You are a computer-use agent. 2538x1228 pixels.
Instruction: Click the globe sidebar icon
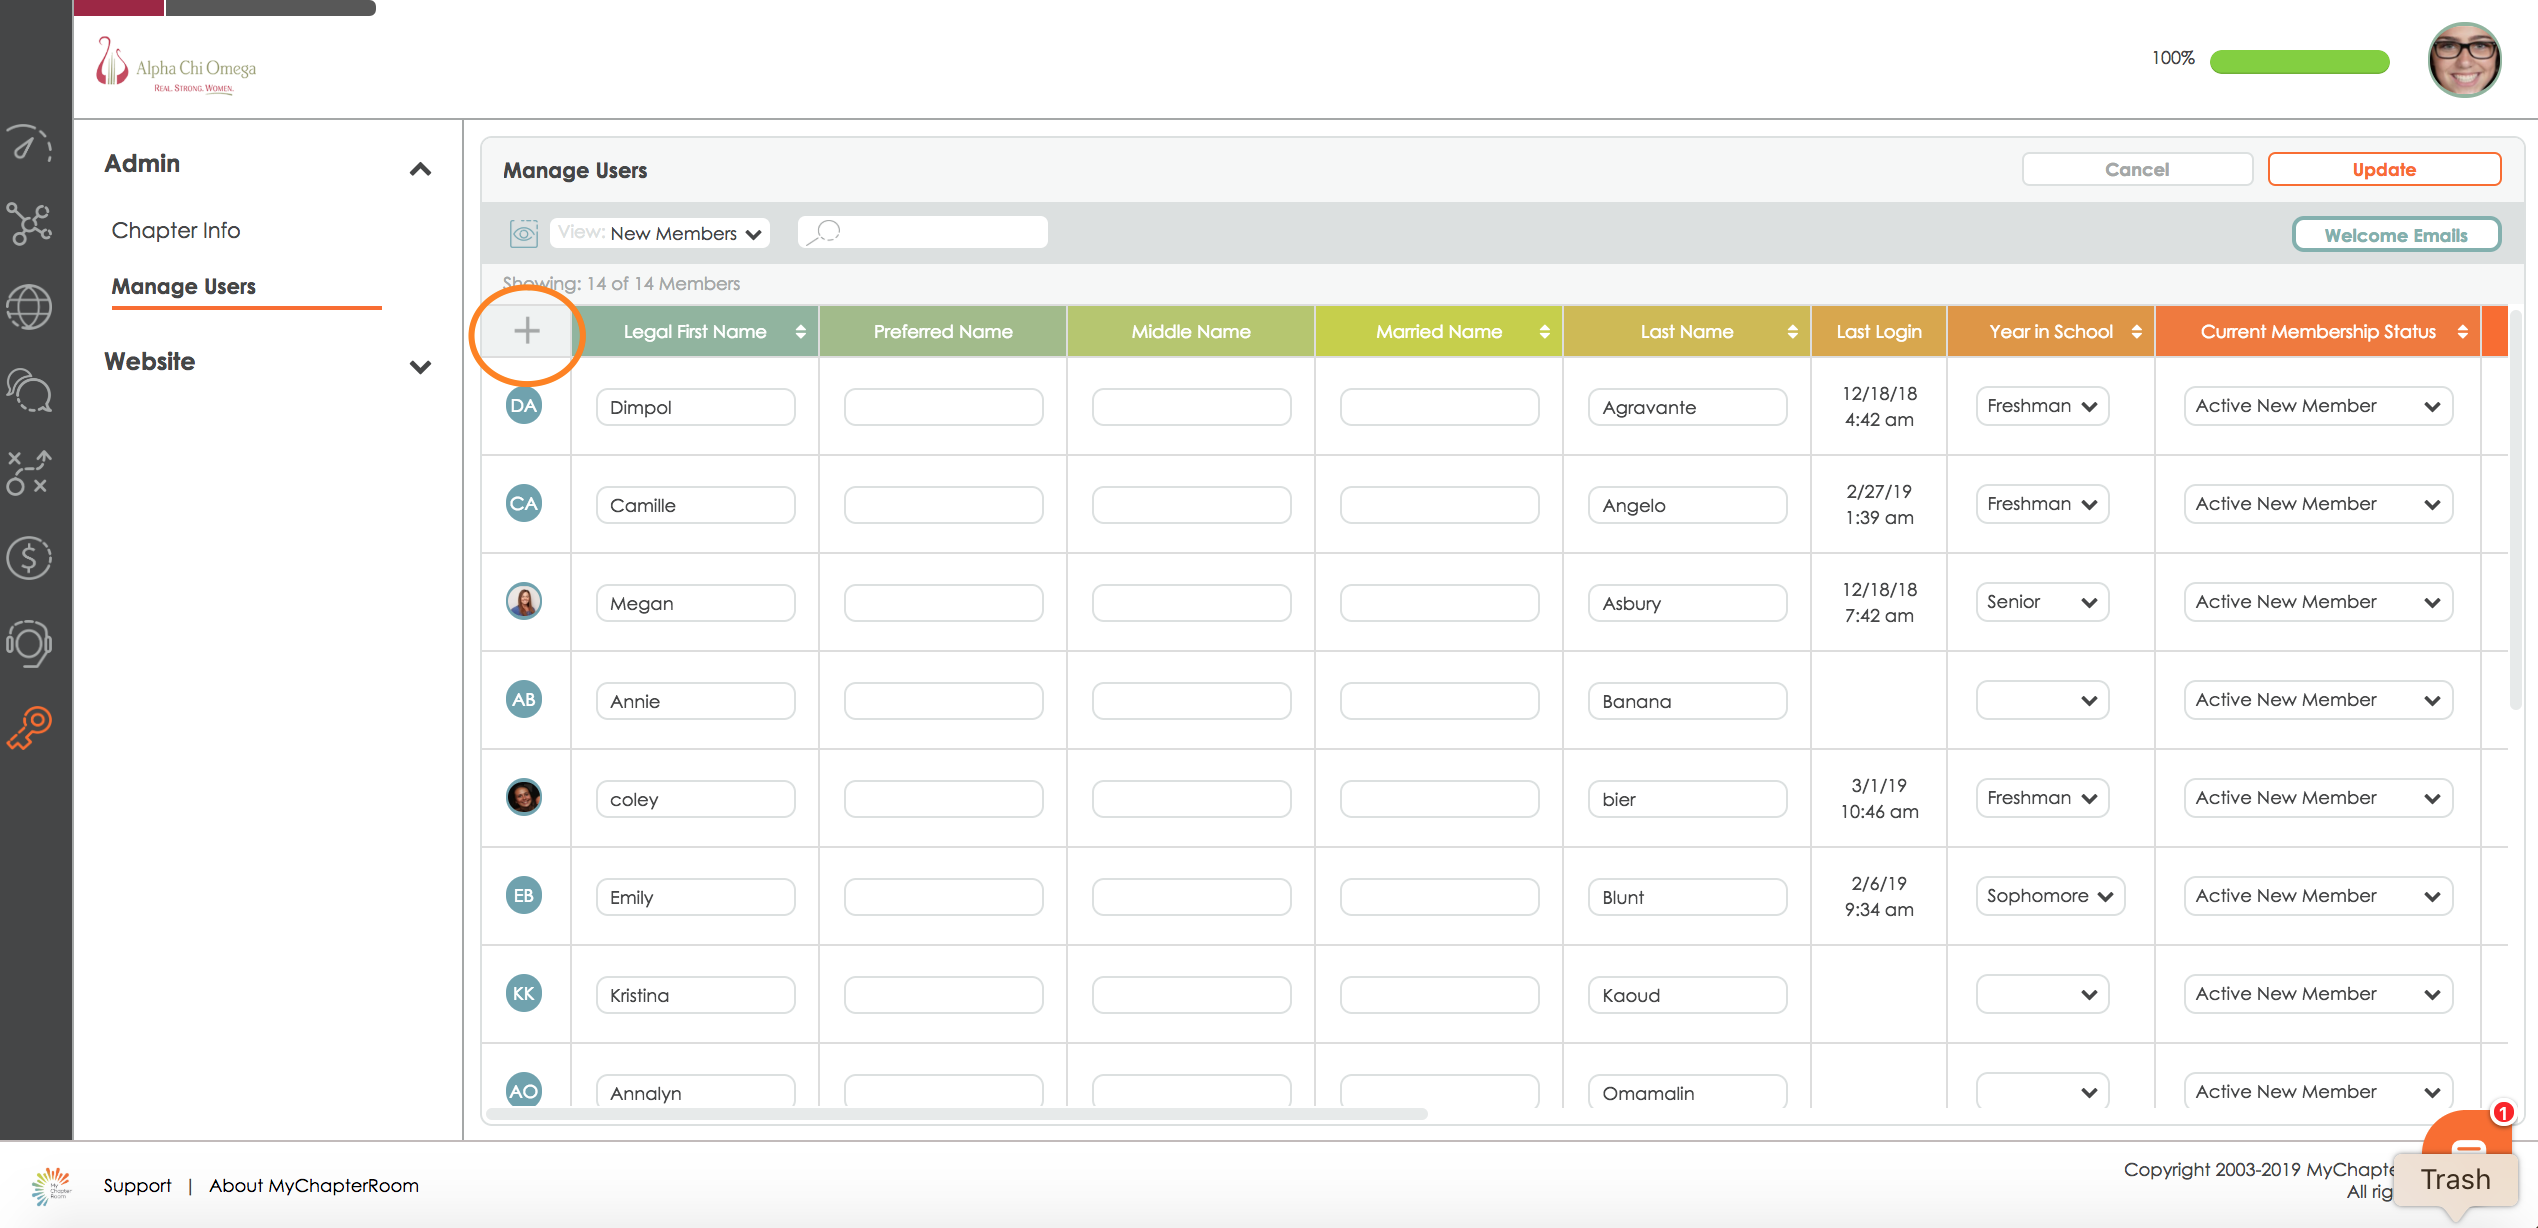(x=30, y=307)
